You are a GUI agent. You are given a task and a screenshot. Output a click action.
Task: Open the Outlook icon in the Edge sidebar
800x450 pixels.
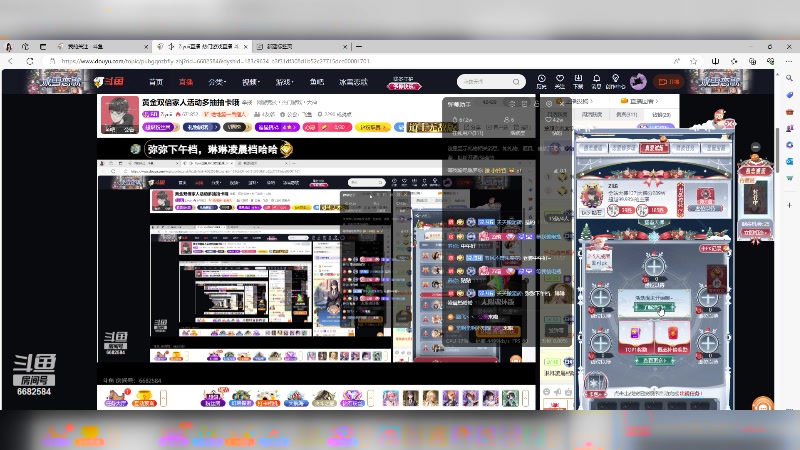tap(789, 161)
